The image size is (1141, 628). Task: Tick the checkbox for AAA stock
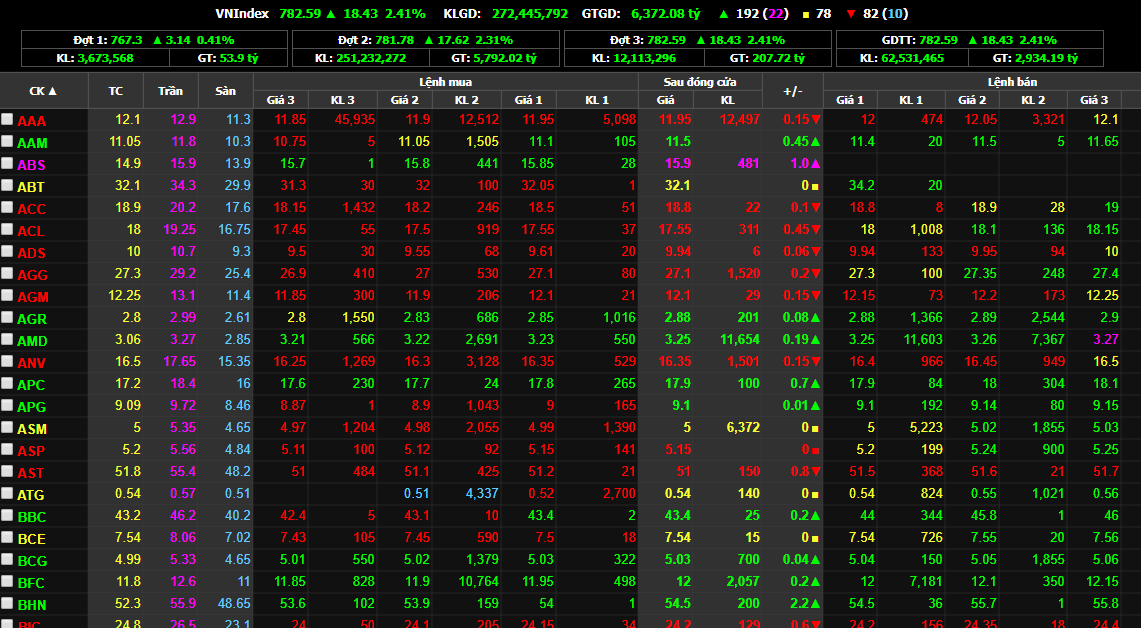pyautogui.click(x=8, y=119)
